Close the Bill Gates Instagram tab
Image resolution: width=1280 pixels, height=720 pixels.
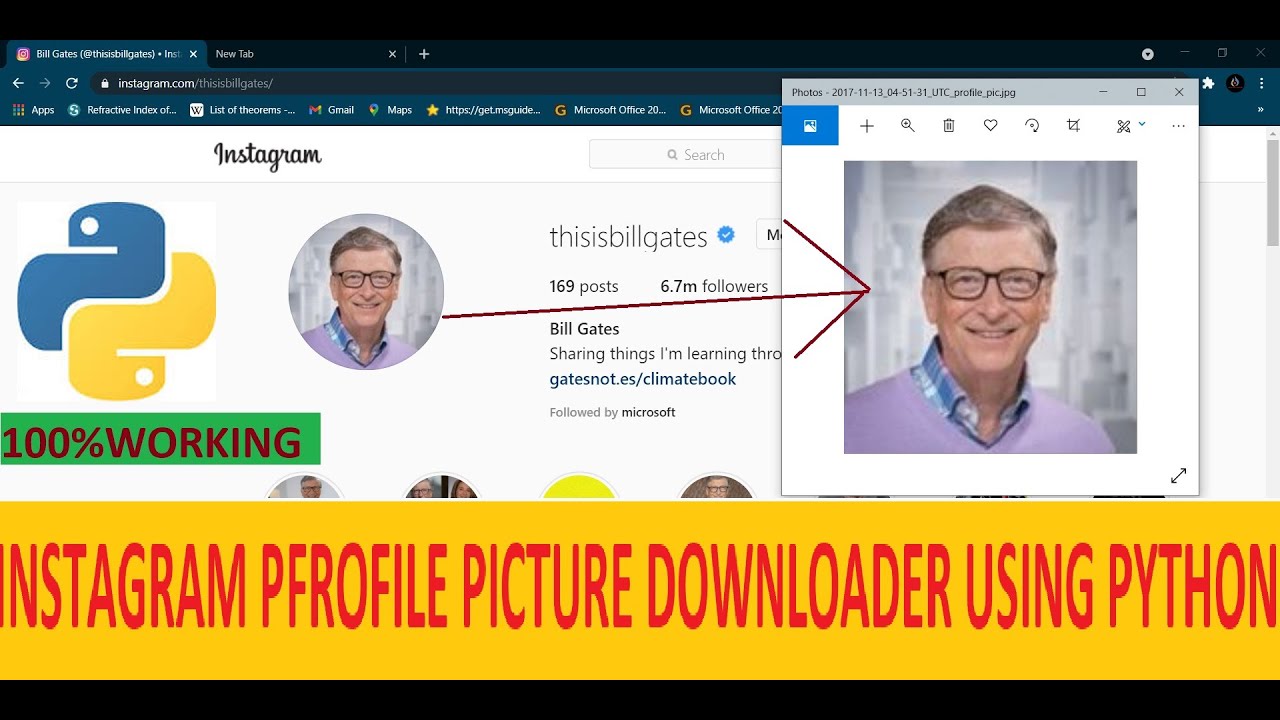pyautogui.click(x=193, y=54)
